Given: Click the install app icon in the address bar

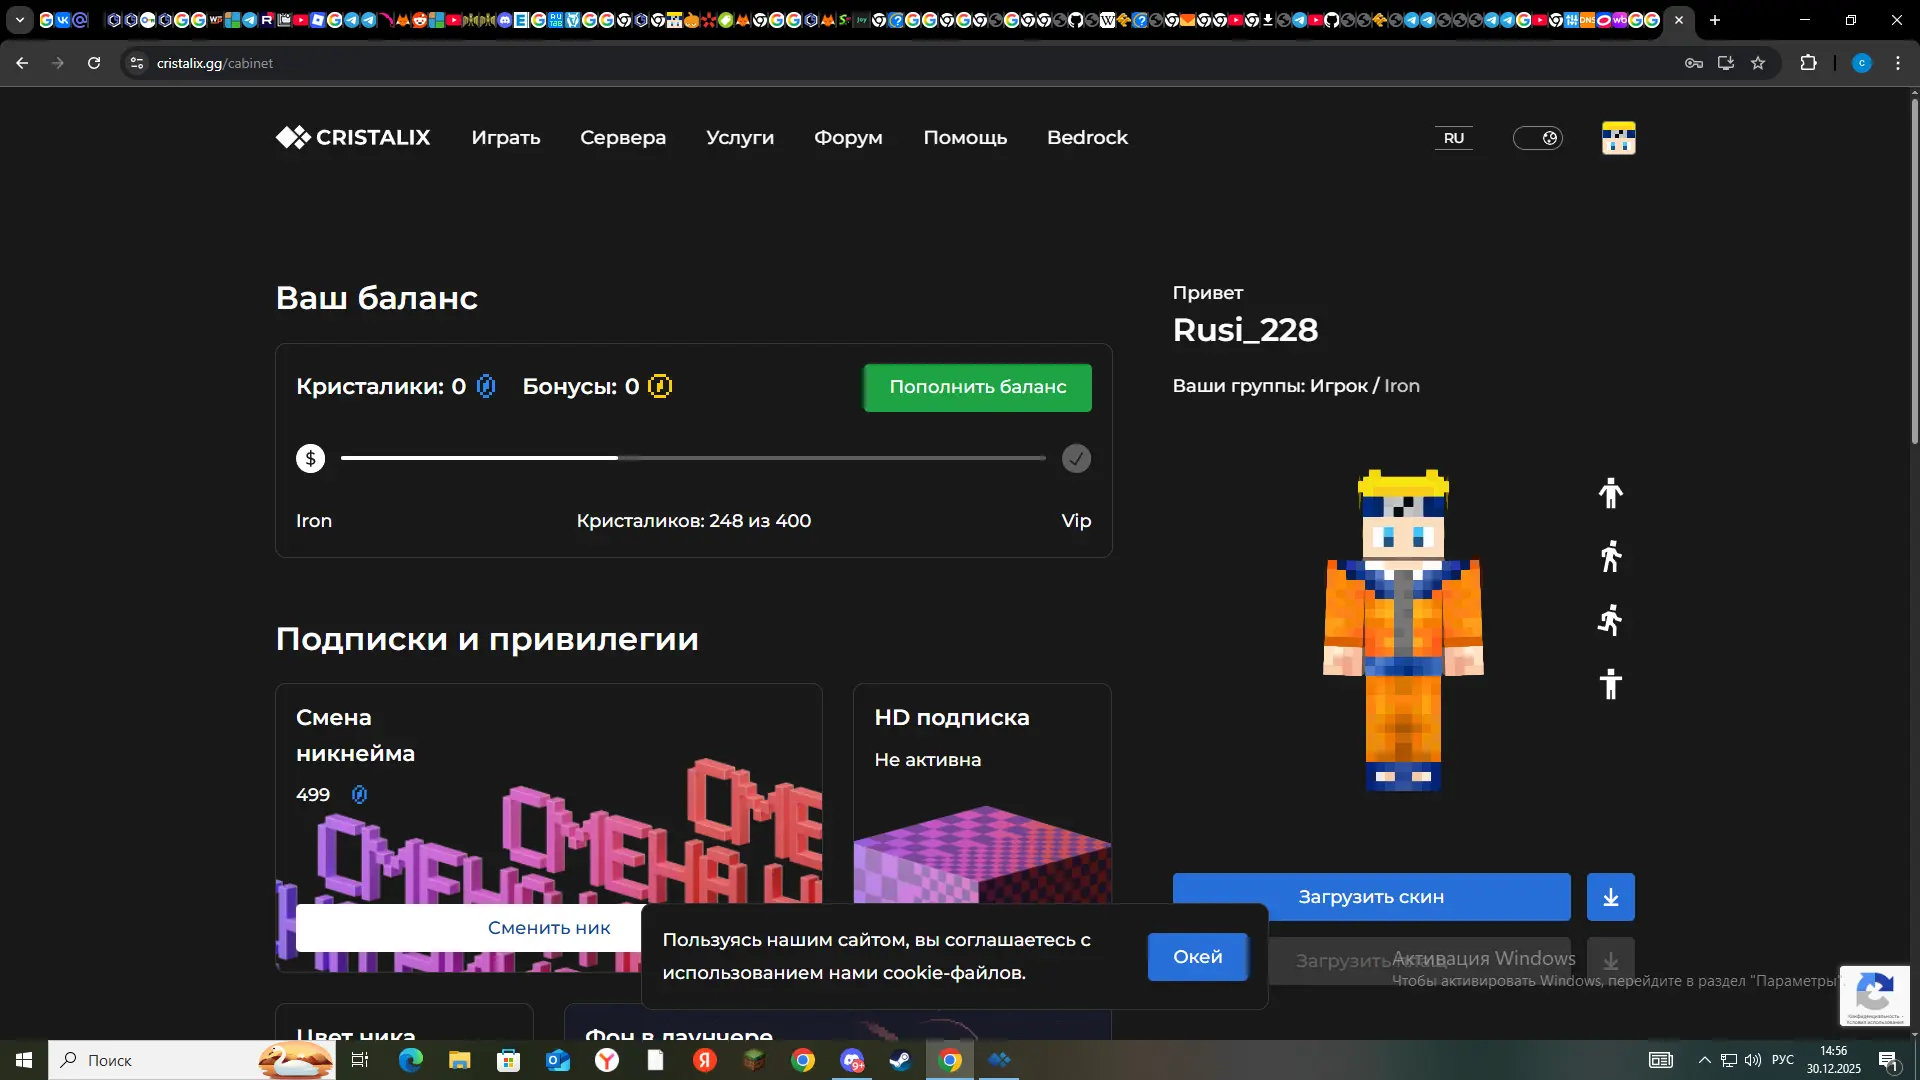Looking at the screenshot, I should click(x=1726, y=63).
